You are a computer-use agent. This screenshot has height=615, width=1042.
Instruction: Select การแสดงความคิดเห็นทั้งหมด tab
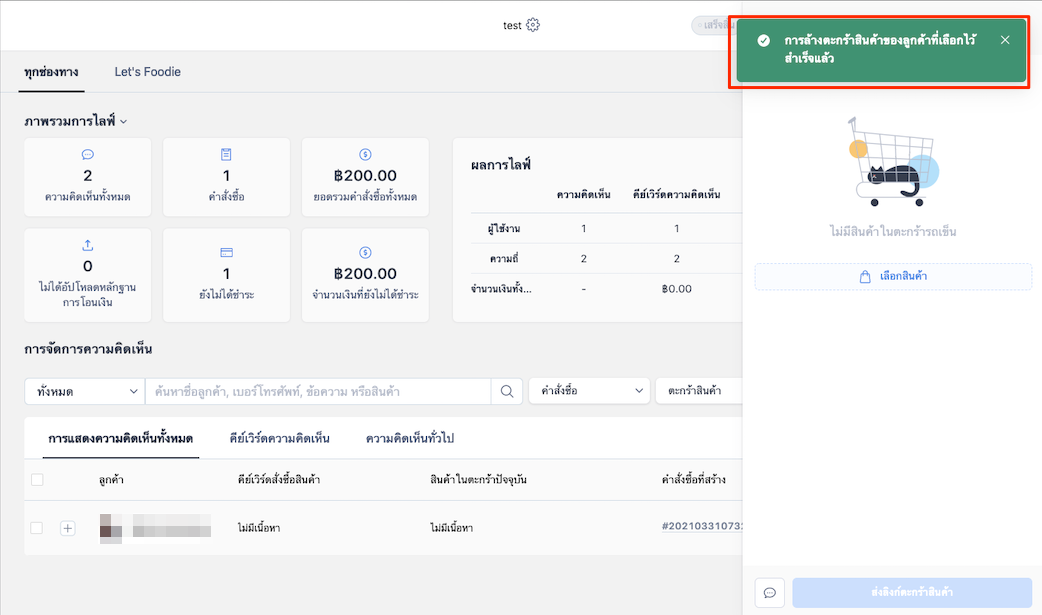coord(121,439)
